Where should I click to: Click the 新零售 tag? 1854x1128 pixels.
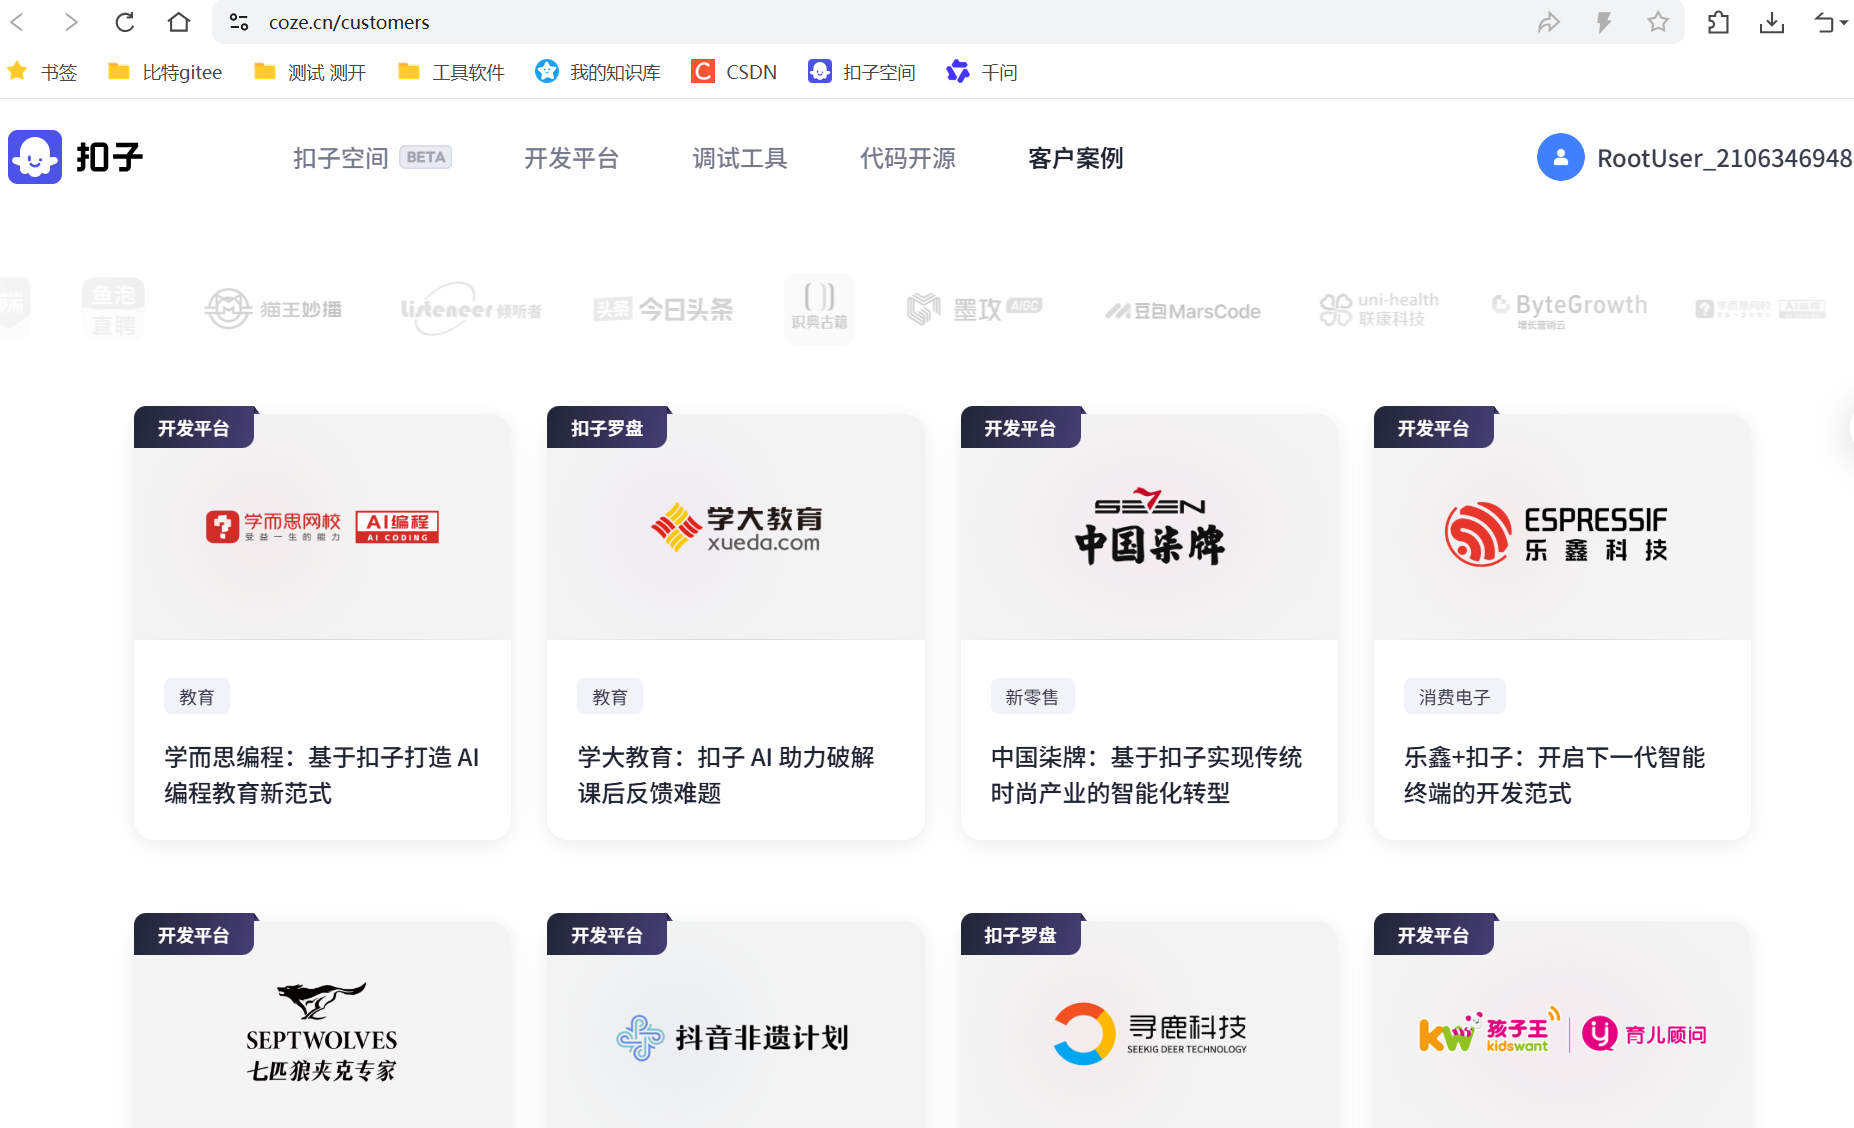1032,697
